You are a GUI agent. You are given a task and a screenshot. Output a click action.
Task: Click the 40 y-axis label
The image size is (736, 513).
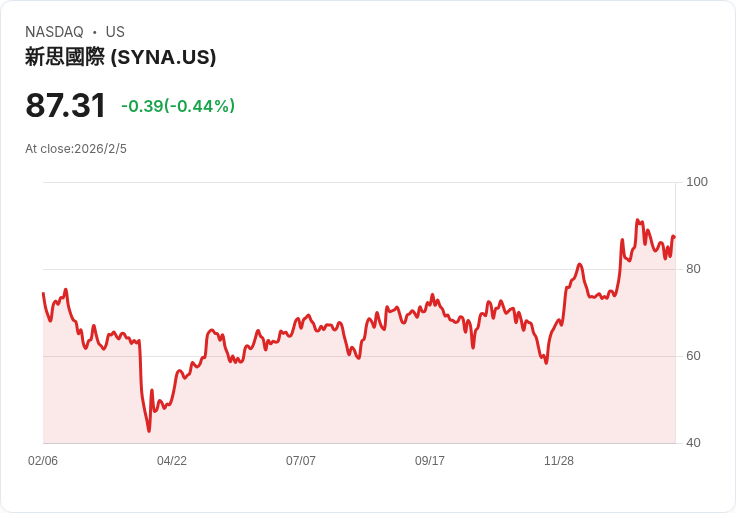(x=694, y=443)
